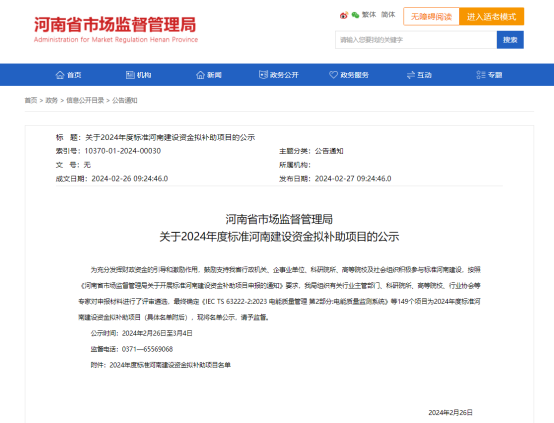Click the blue 搜索 search button
The width and height of the screenshot is (554, 423).
coord(510,40)
